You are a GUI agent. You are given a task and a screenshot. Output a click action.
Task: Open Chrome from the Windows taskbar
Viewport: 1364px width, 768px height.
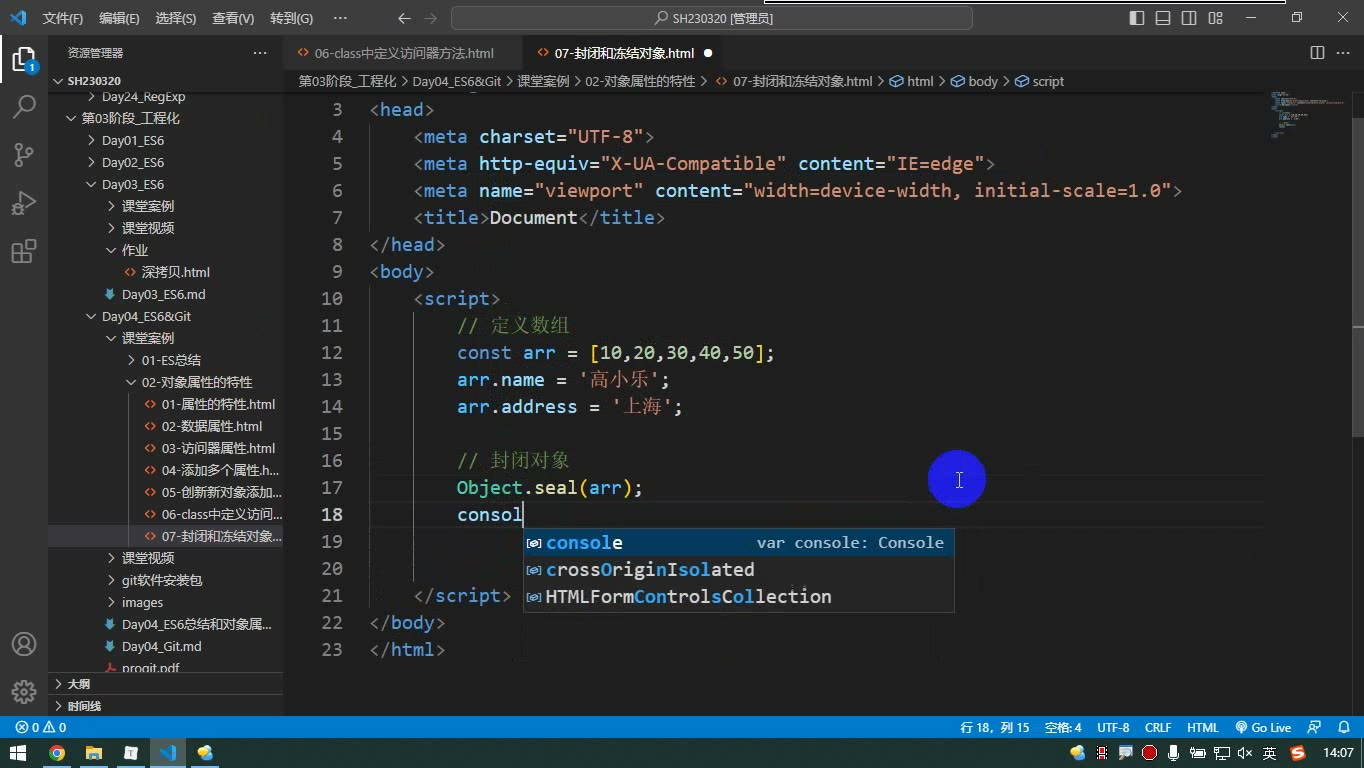click(57, 753)
